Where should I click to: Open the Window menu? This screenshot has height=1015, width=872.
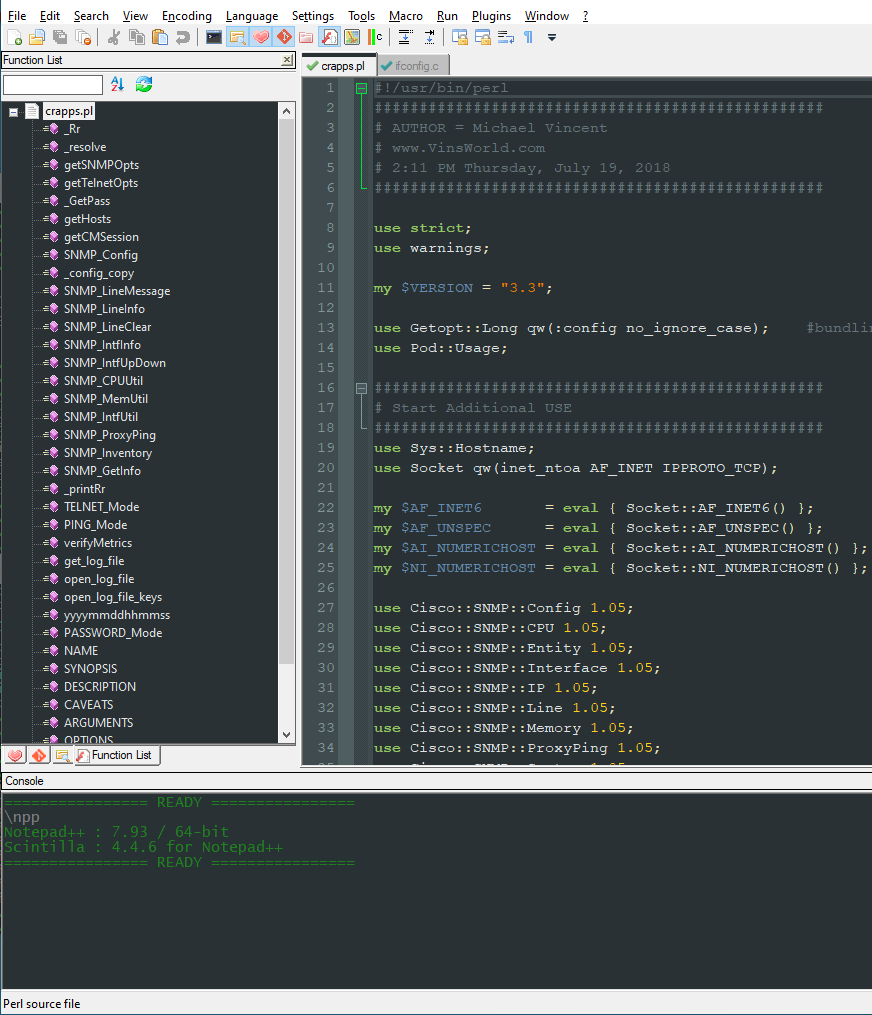click(546, 16)
